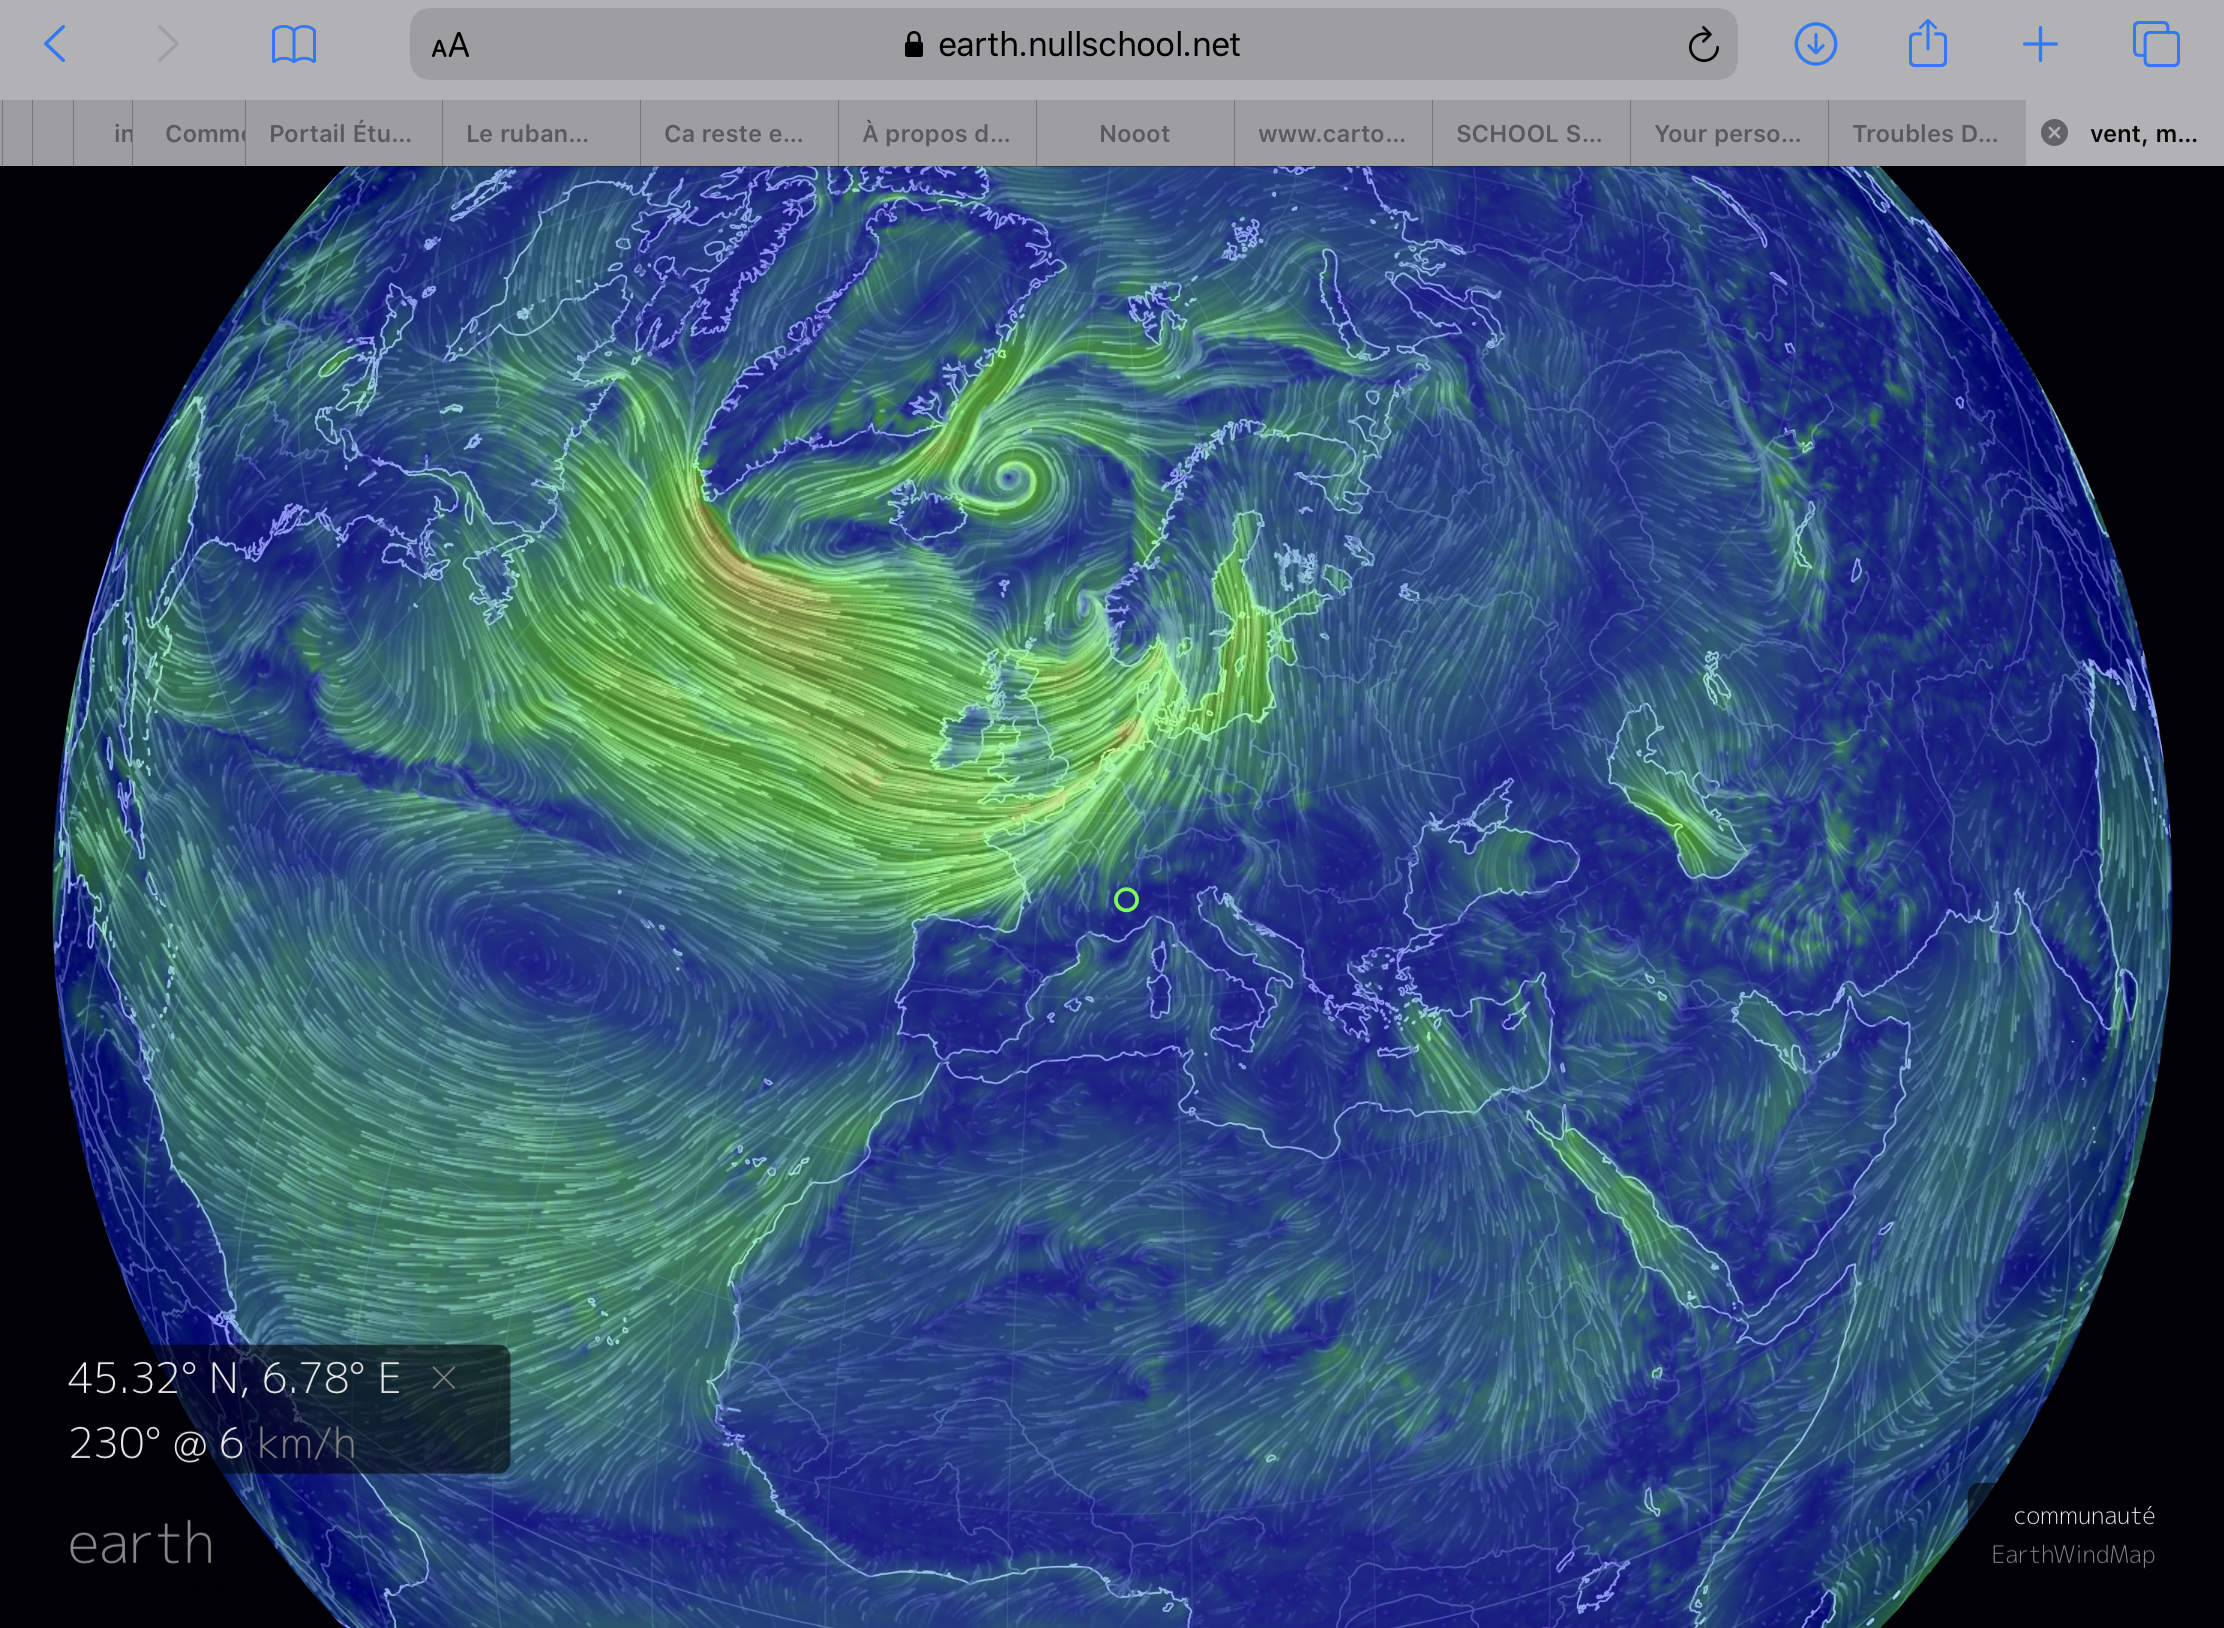The height and width of the screenshot is (1628, 2224).
Task: Tap the share sheet icon
Action: tap(1927, 45)
